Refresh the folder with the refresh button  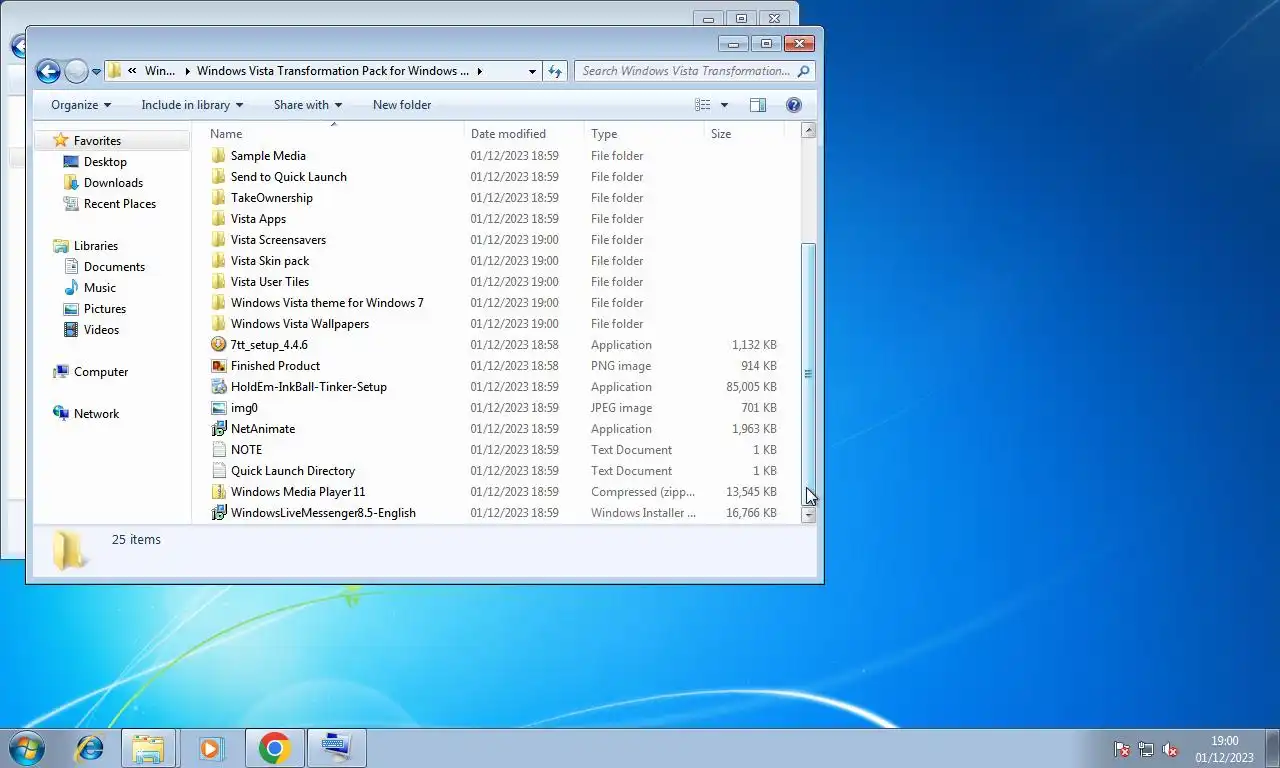point(556,71)
